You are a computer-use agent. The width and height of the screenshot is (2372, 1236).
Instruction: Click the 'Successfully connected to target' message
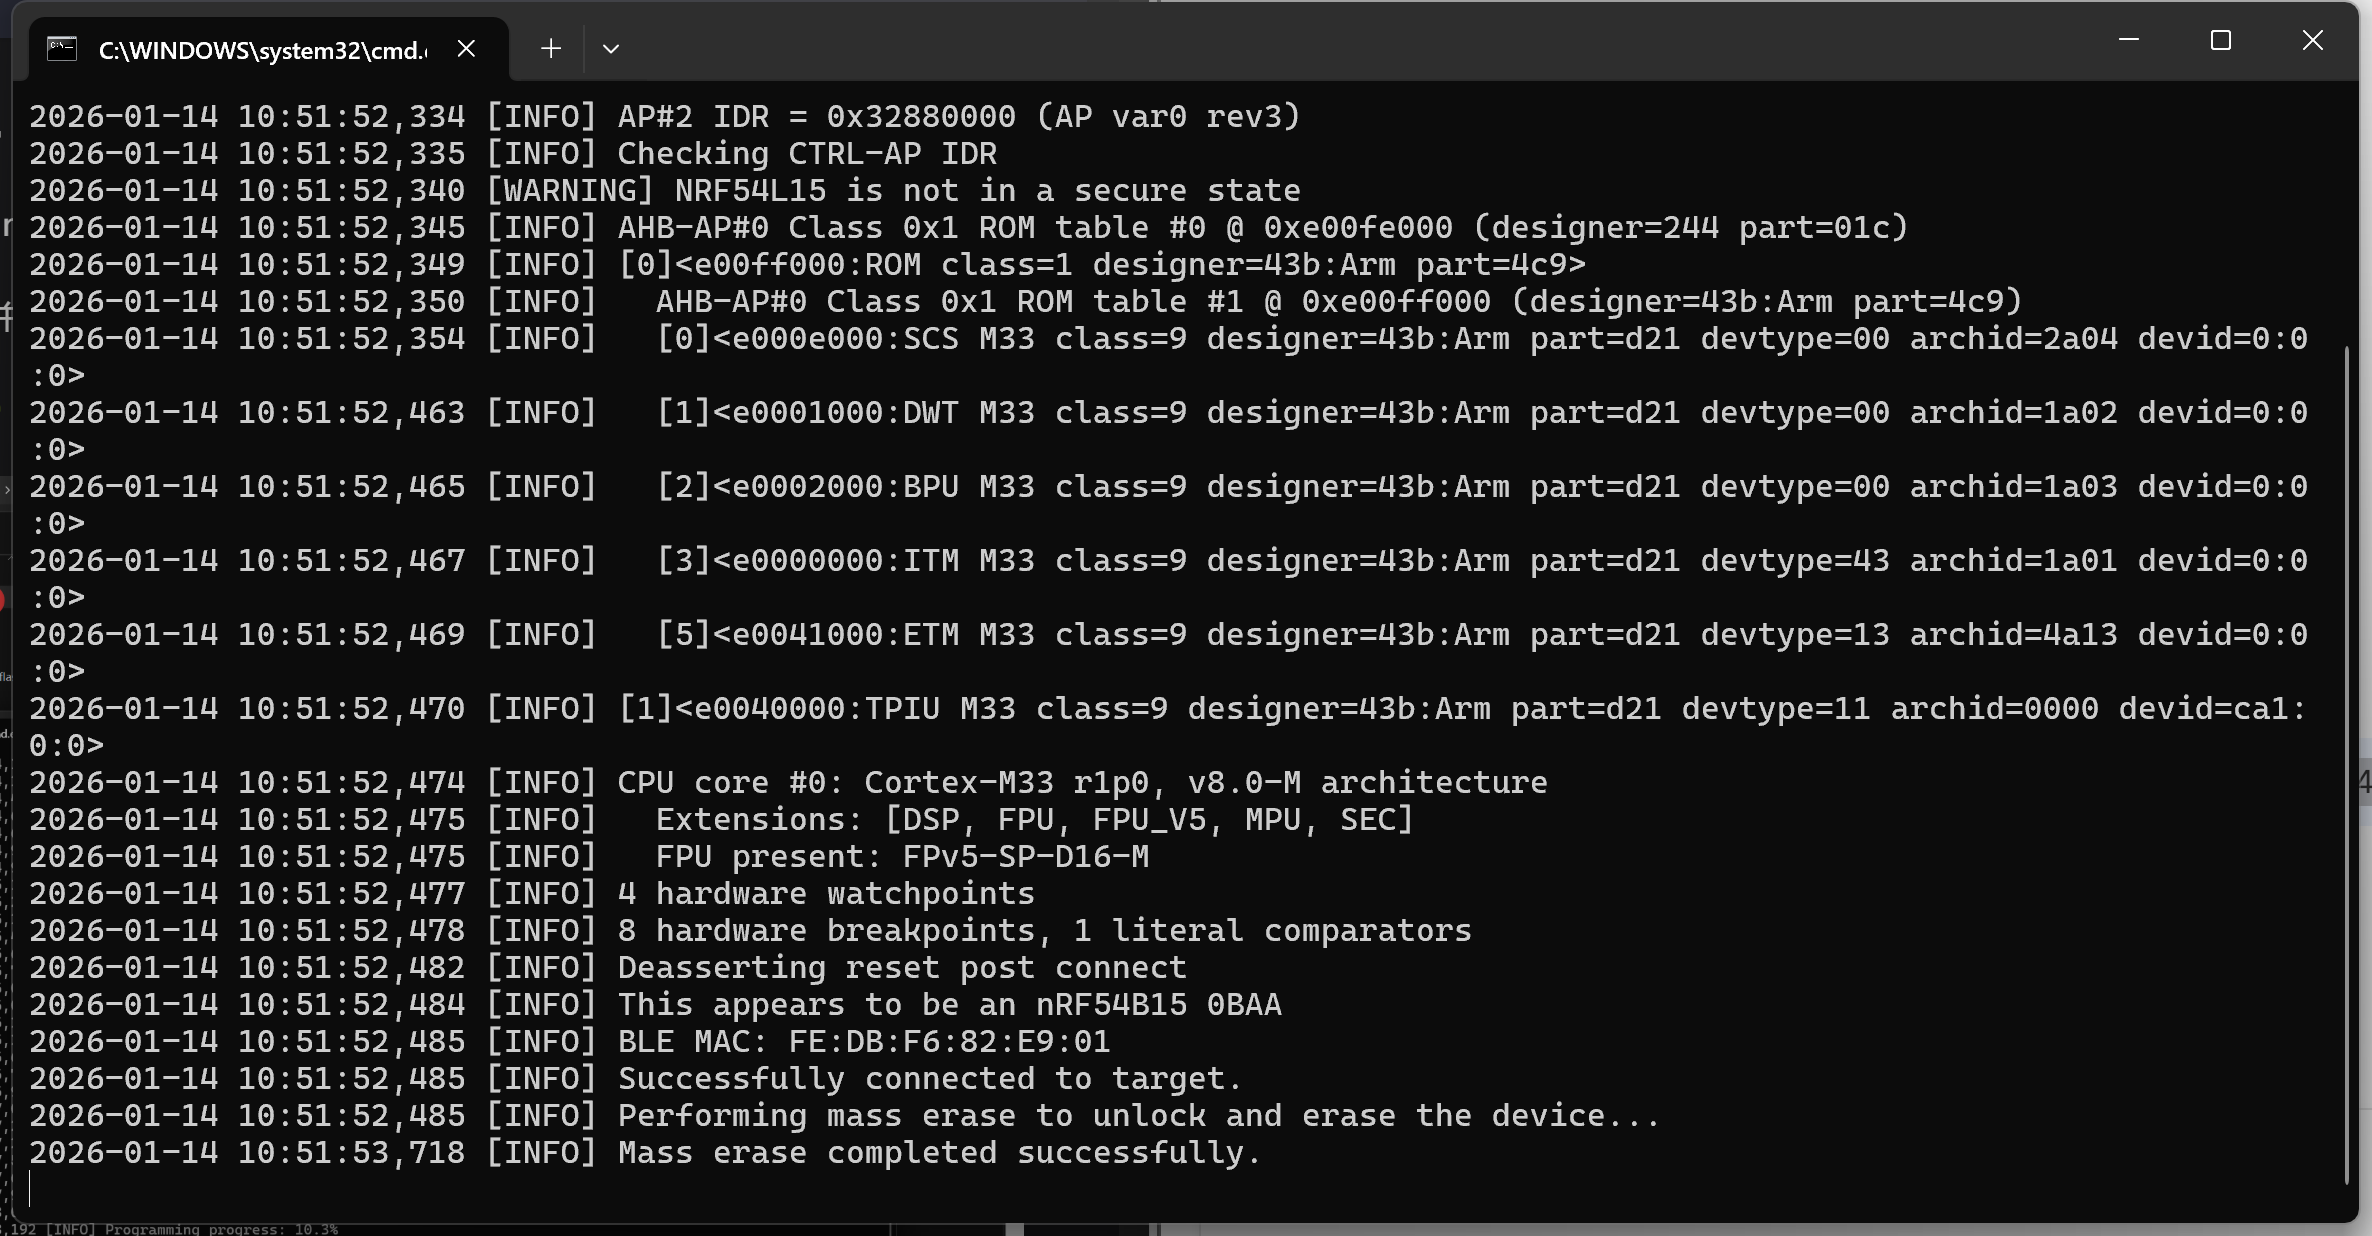[x=929, y=1079]
